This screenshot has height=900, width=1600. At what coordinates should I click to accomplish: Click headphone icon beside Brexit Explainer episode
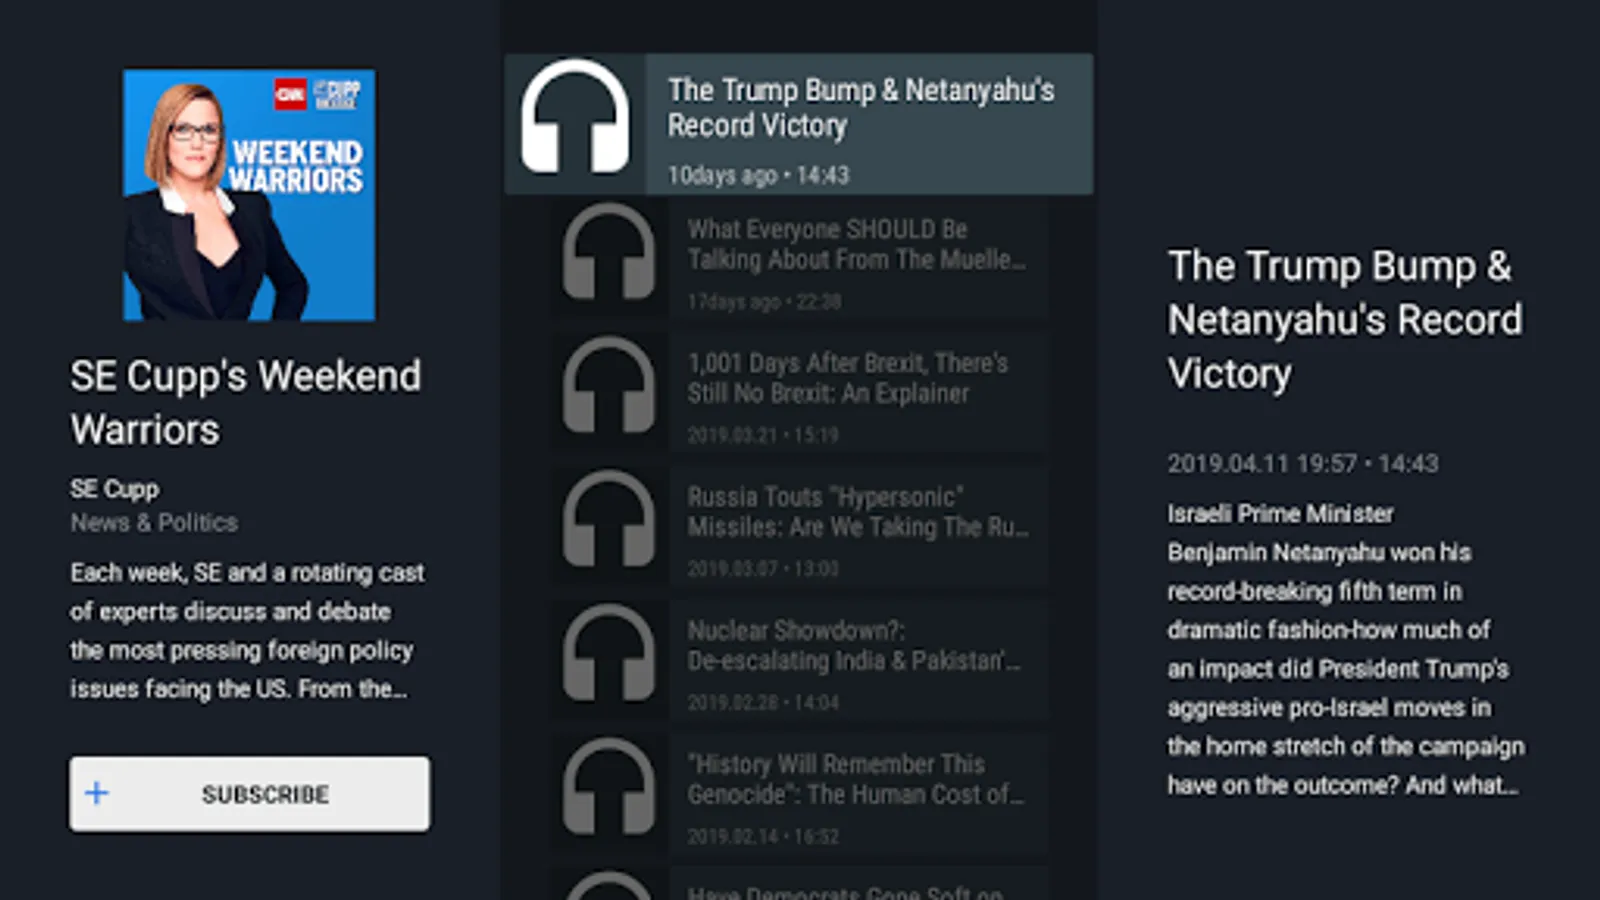pos(608,386)
